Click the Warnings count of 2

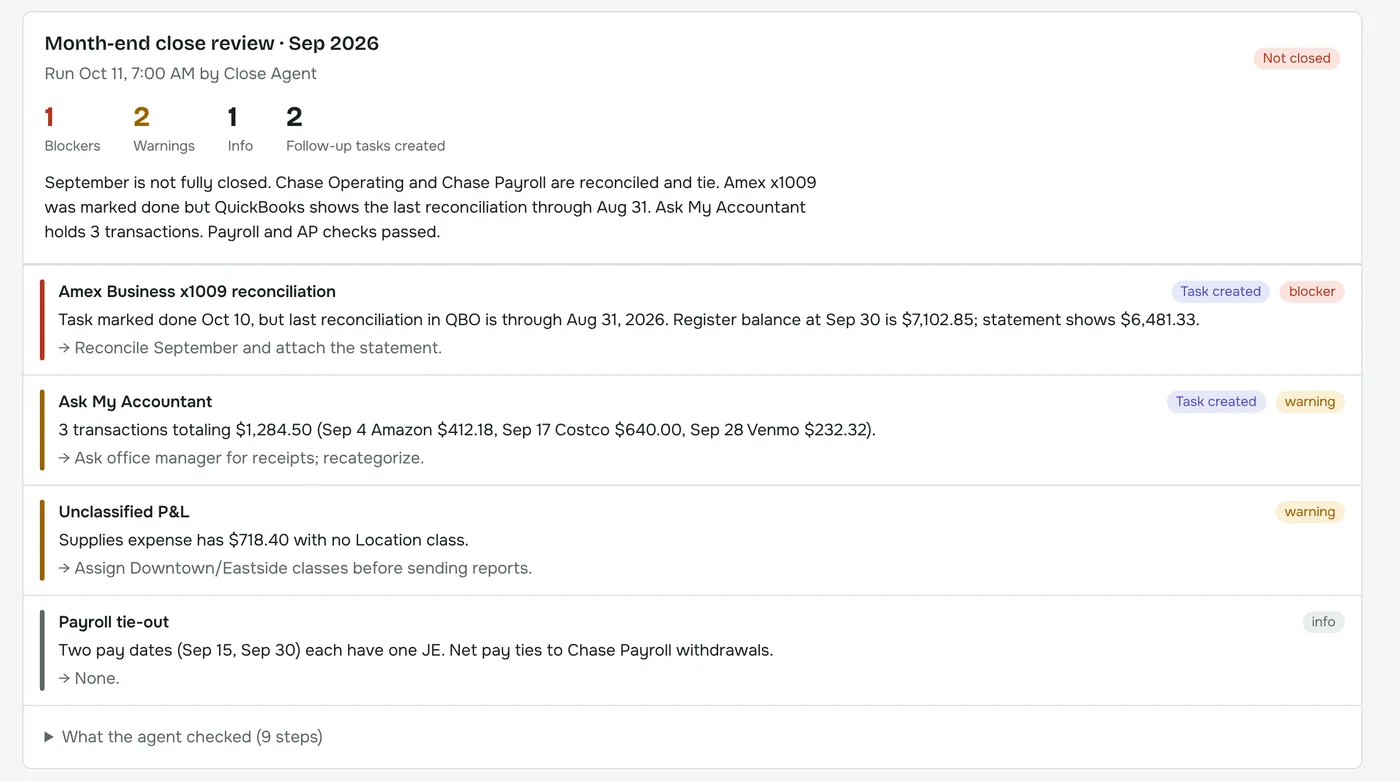click(141, 117)
